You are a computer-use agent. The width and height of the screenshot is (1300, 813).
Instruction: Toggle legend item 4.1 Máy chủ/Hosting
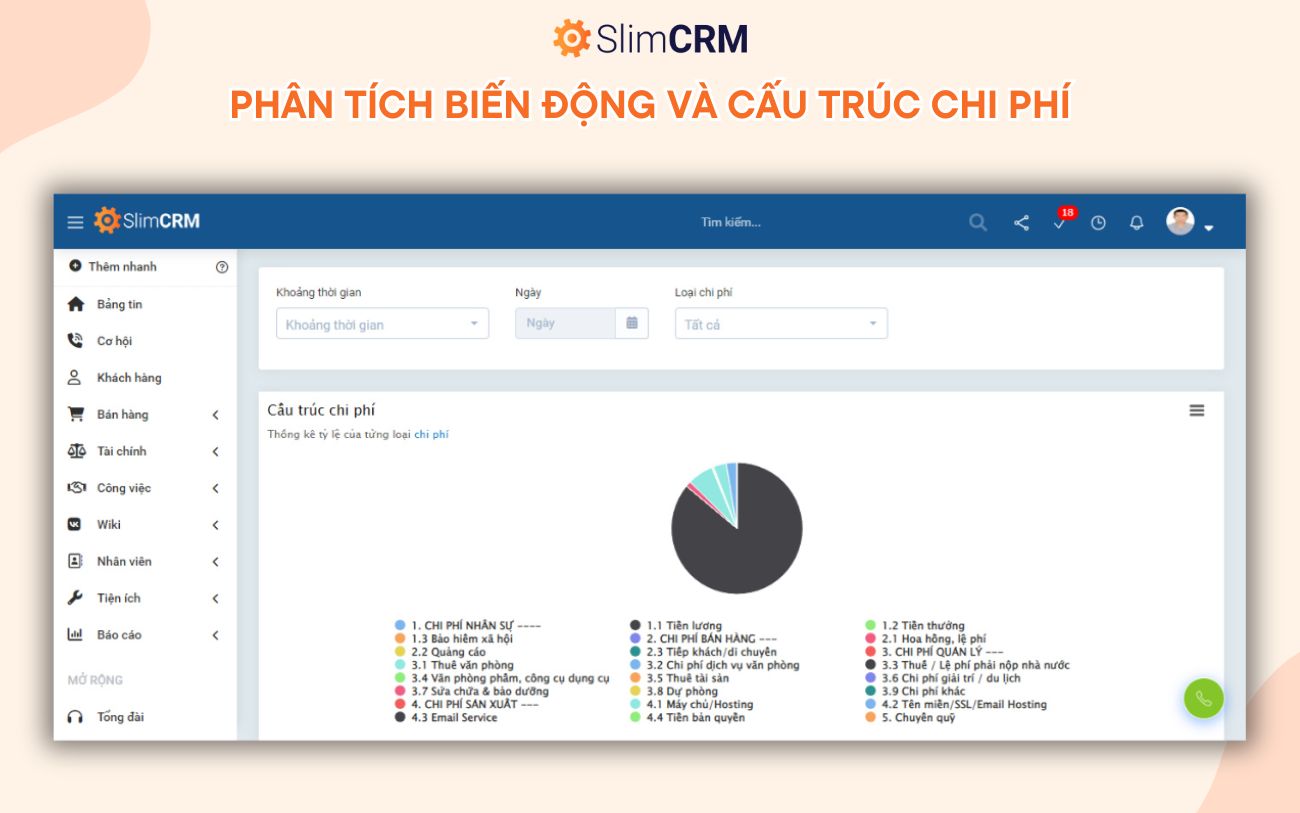(x=692, y=705)
